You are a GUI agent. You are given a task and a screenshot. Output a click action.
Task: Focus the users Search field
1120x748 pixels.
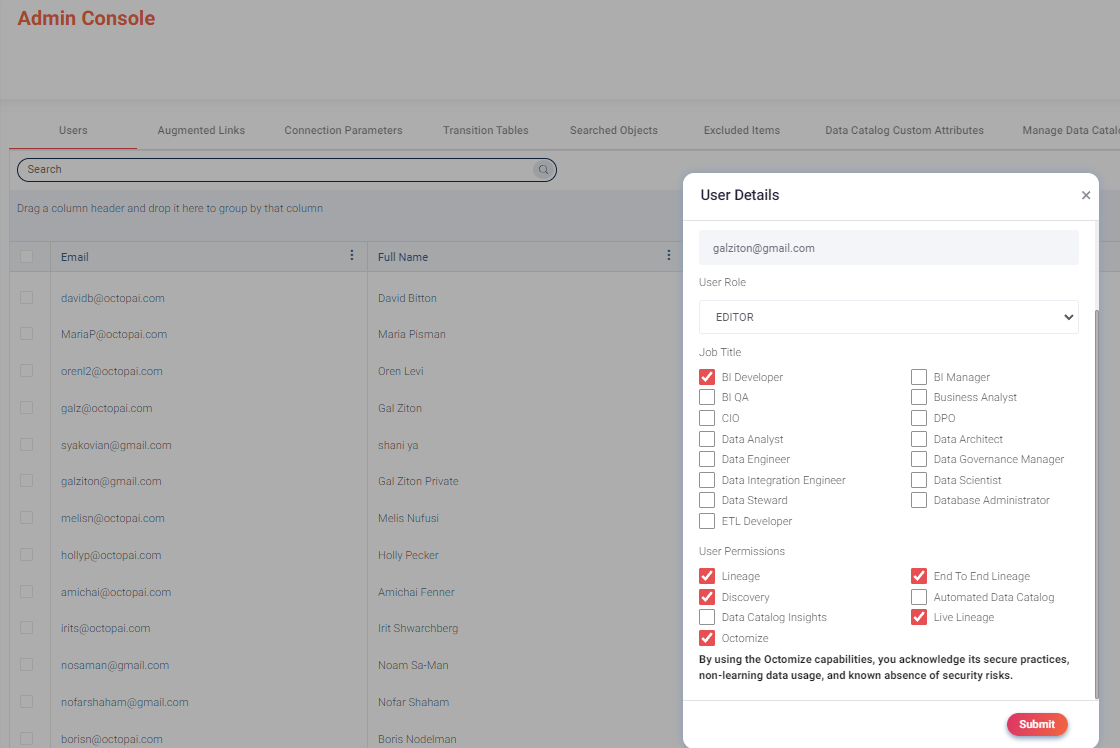tap(275, 170)
